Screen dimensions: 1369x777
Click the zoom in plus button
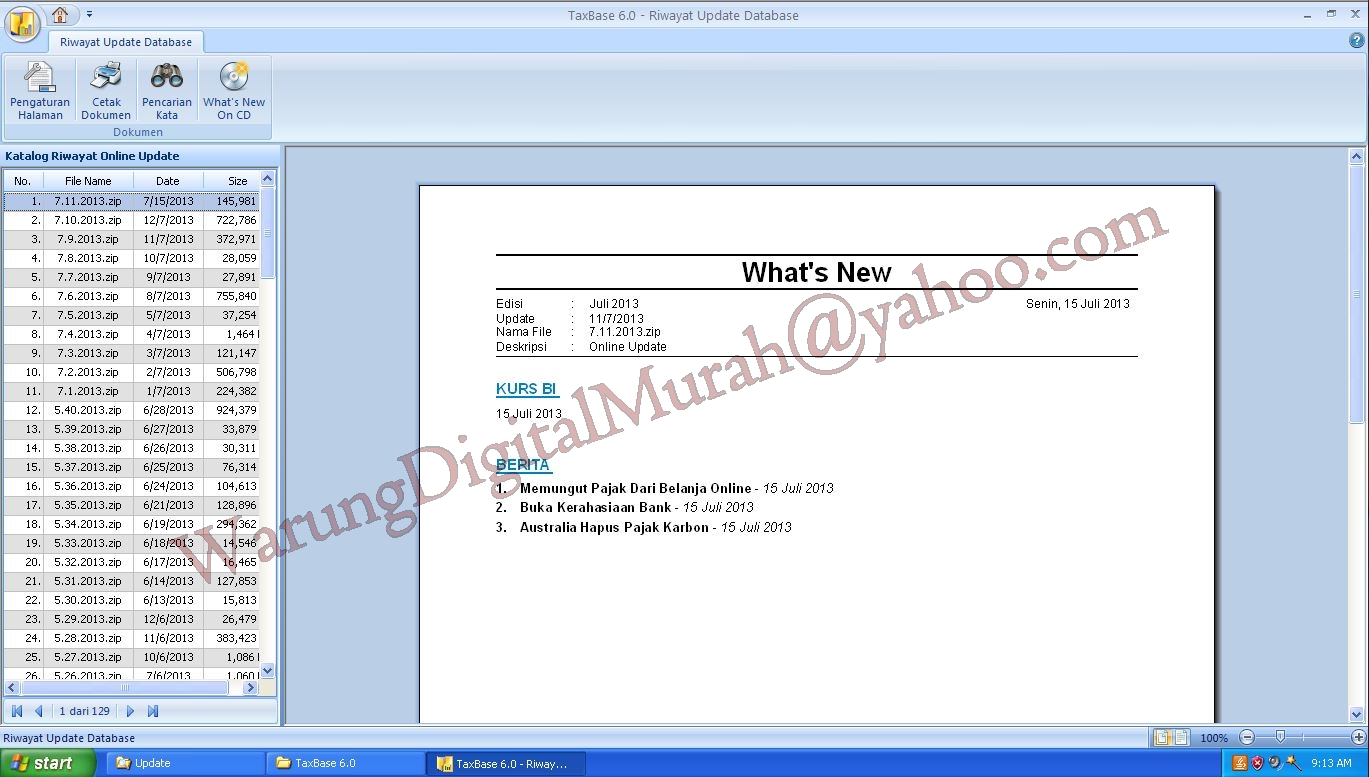[1358, 737]
